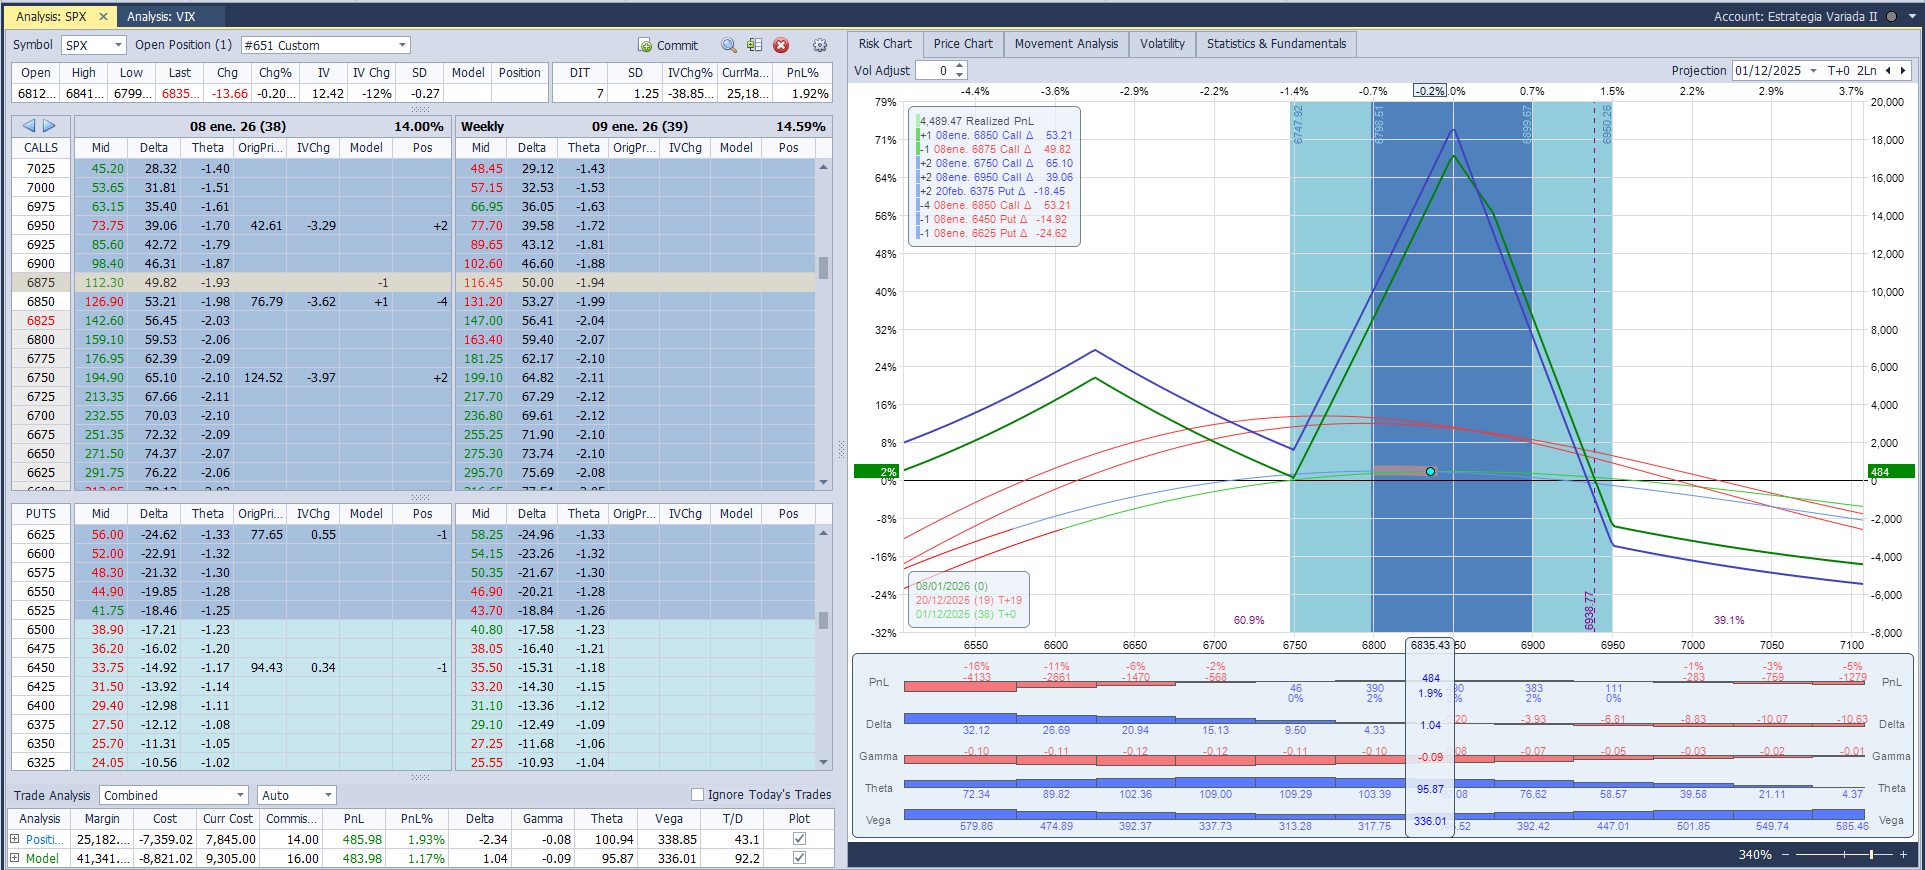Go to previous expiration with left blue arrow
The image size is (1925, 870).
tap(29, 126)
